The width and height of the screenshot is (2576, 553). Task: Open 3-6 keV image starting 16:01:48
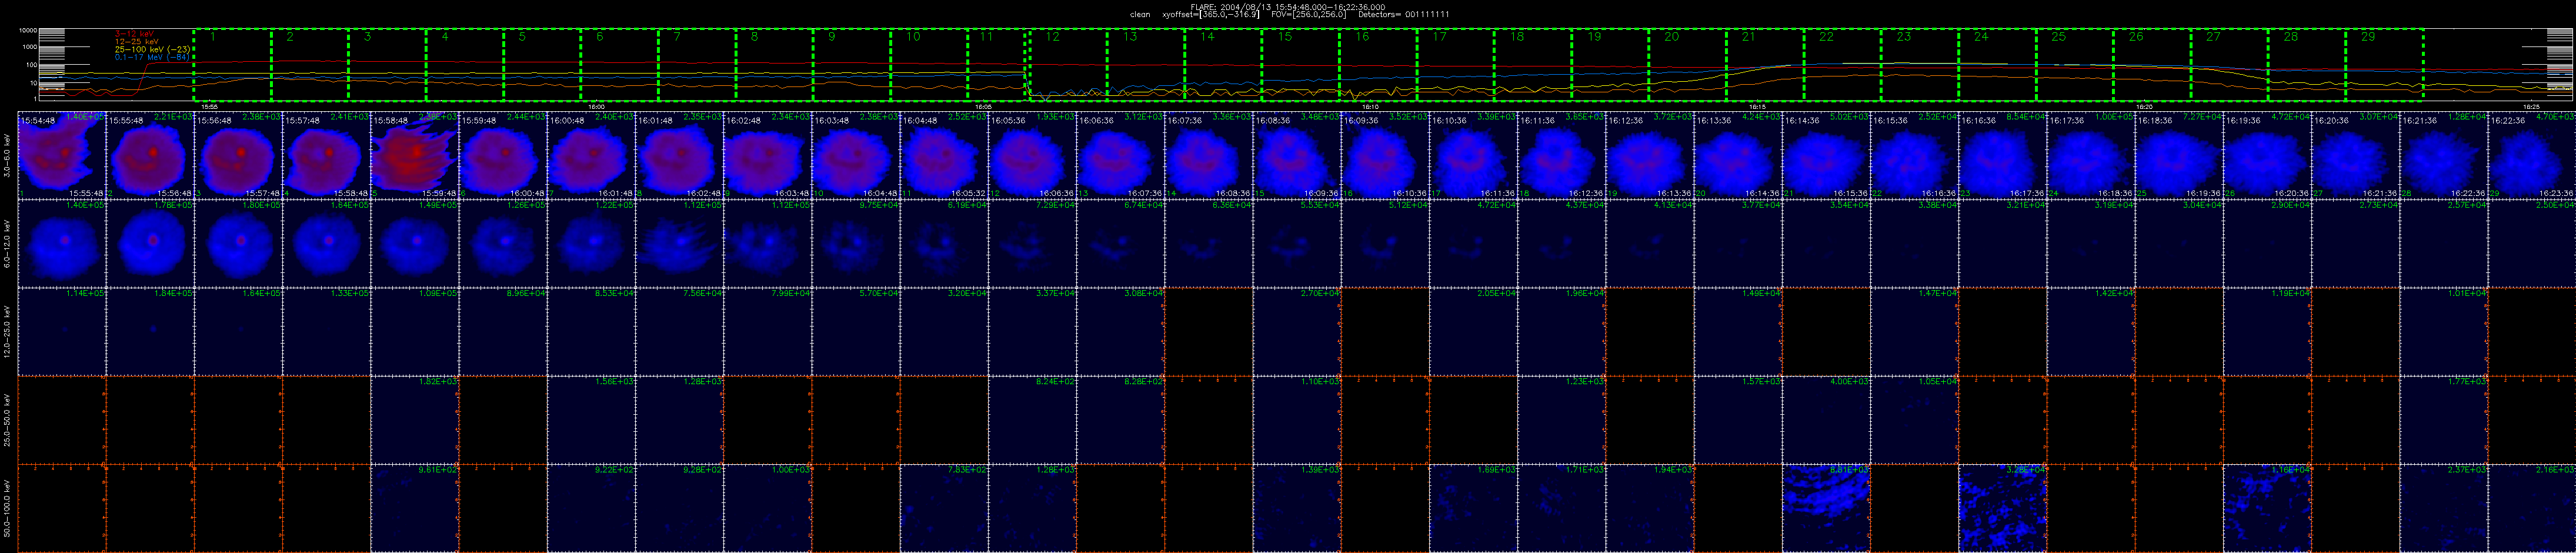(x=680, y=154)
